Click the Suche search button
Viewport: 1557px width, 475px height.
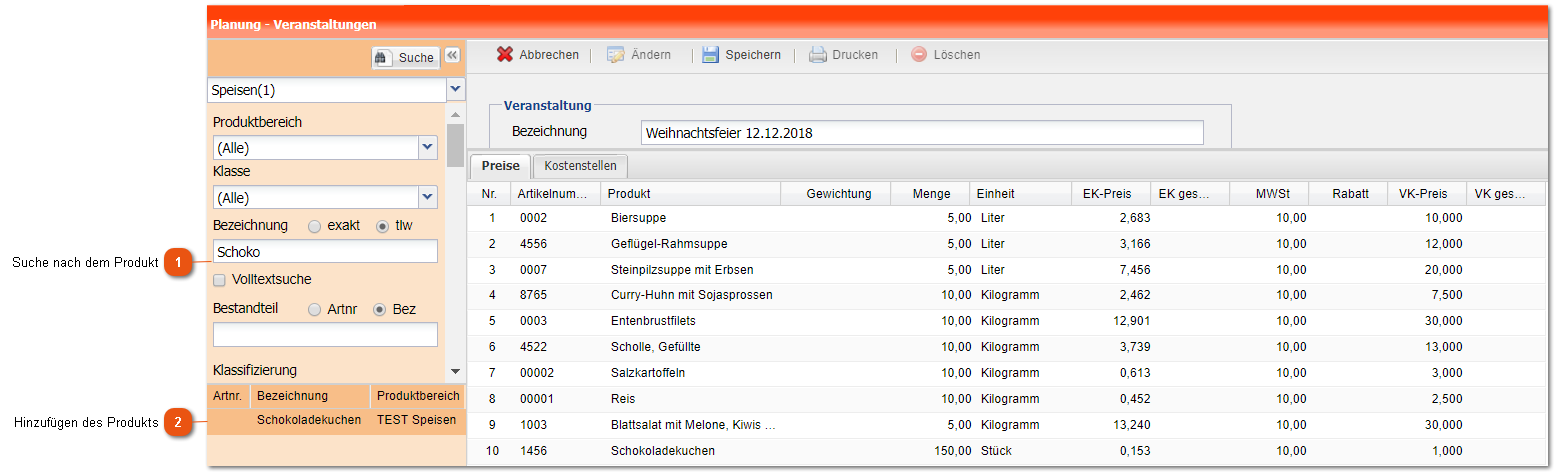pyautogui.click(x=405, y=58)
